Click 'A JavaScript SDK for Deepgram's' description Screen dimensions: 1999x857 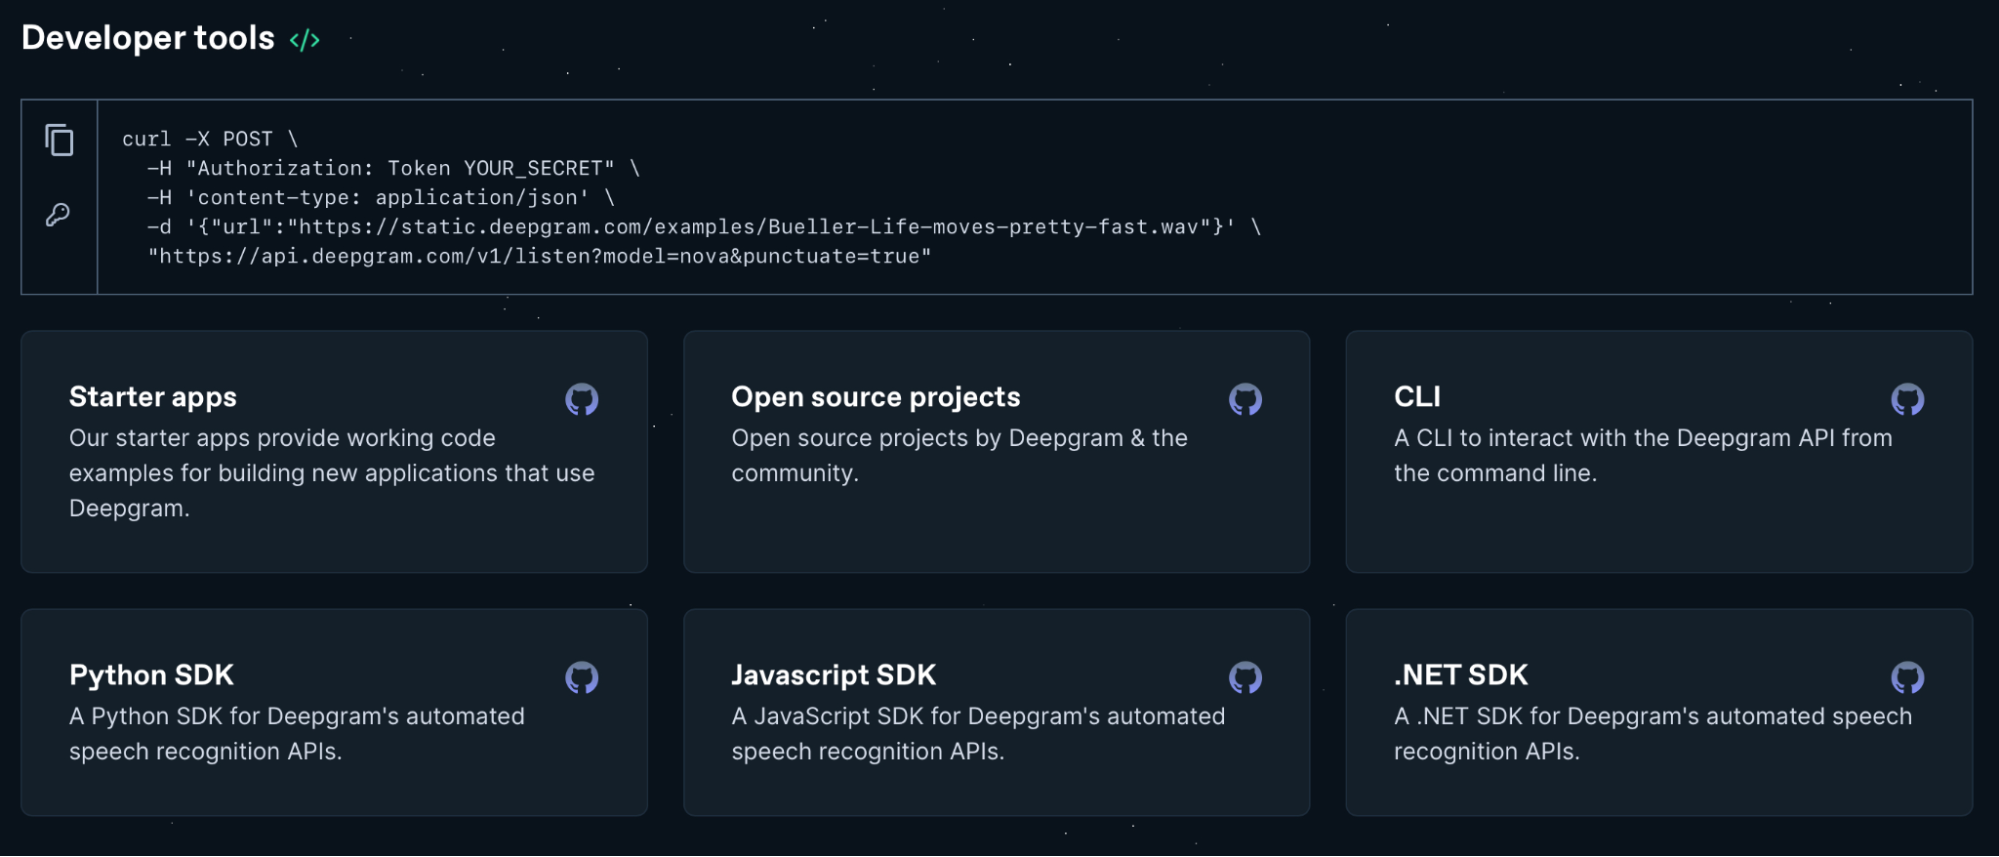978,733
